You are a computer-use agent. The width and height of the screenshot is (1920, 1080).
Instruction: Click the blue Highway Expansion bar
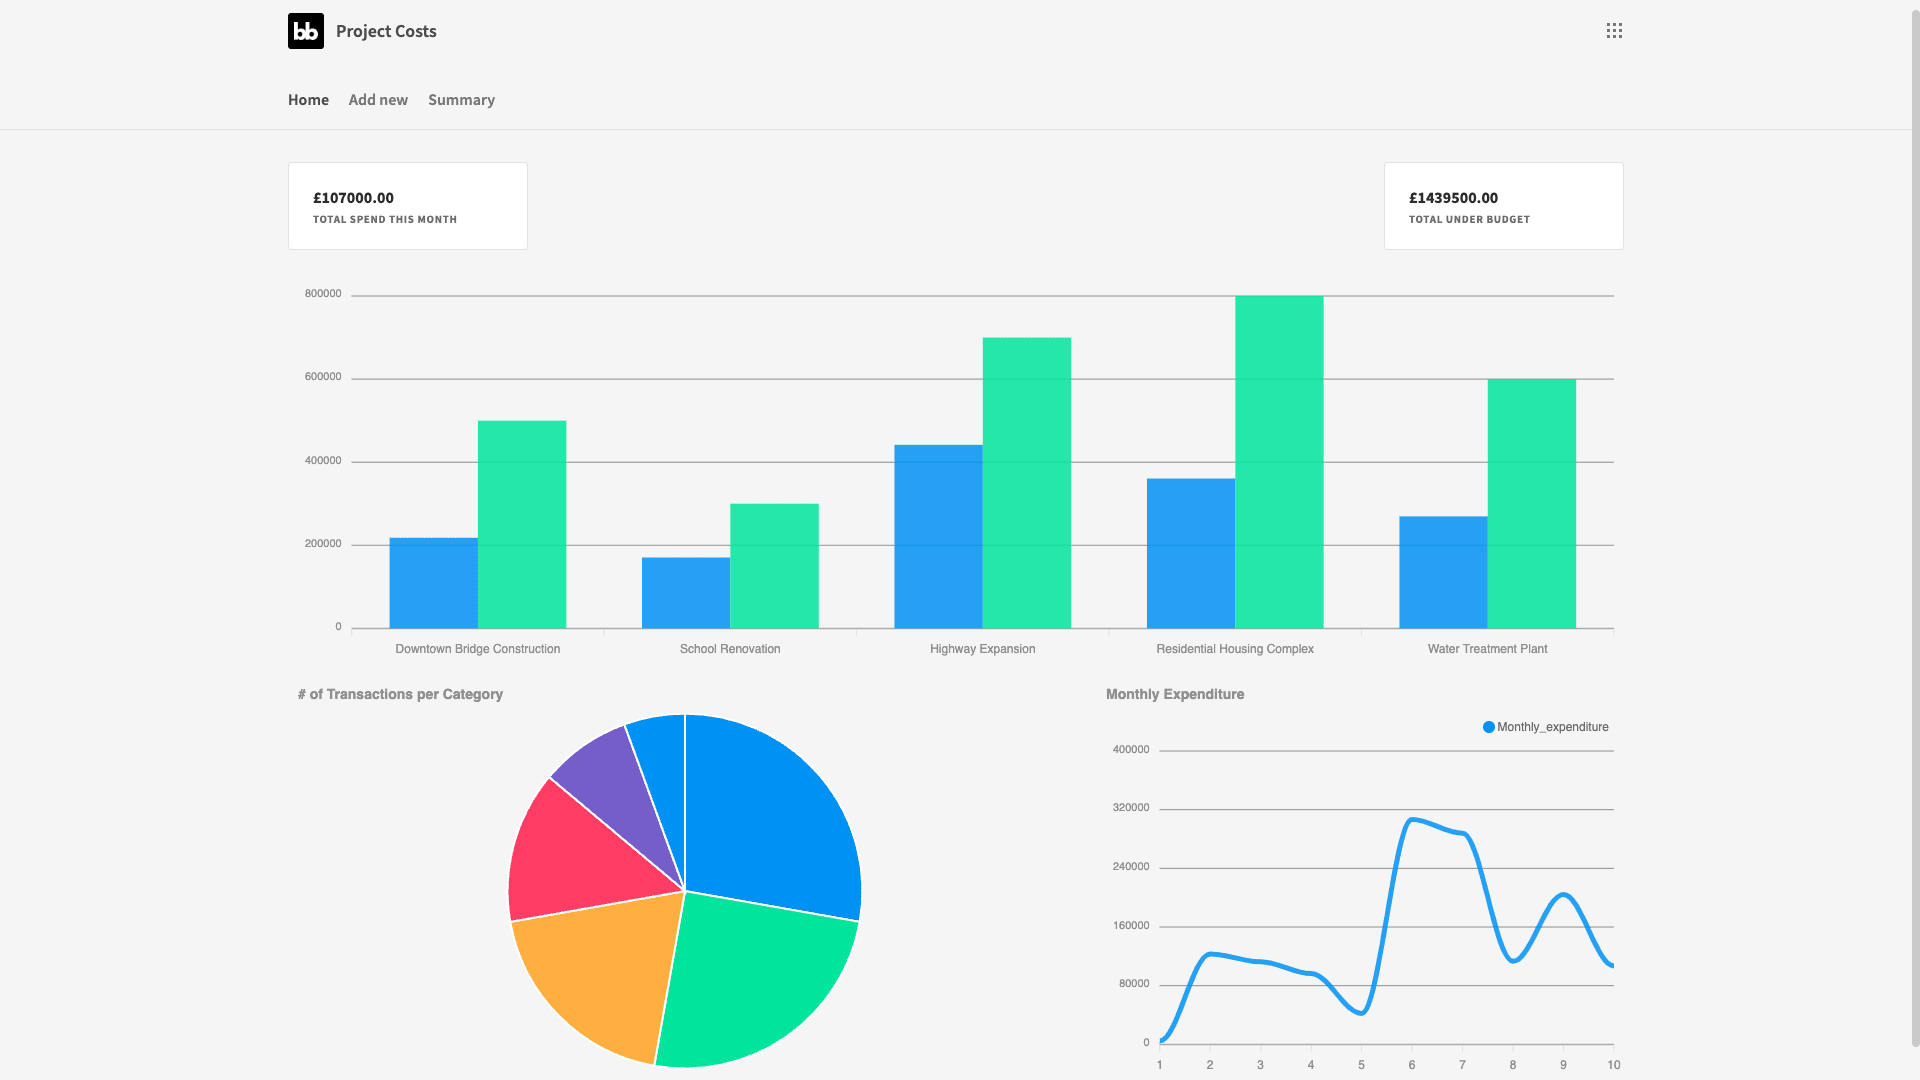[938, 537]
